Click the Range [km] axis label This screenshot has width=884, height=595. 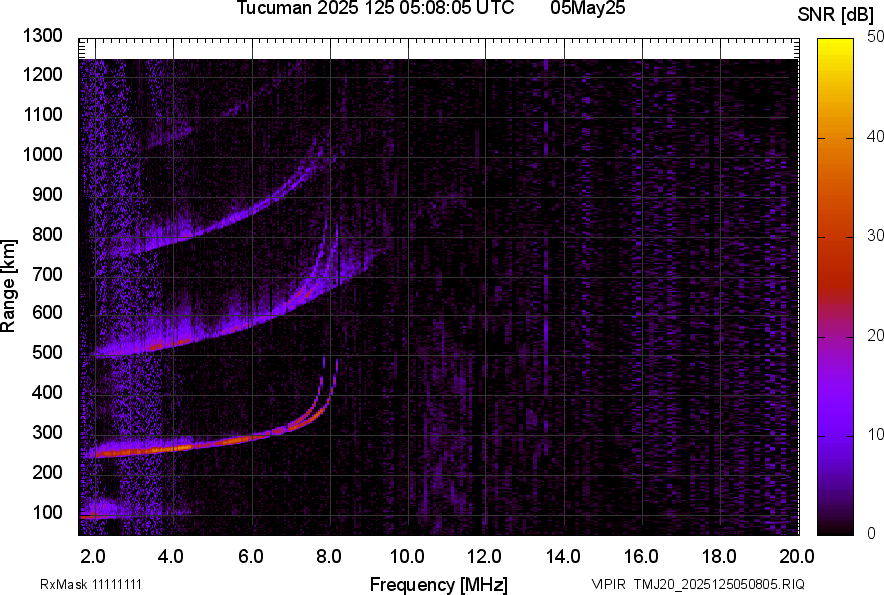click(8, 286)
